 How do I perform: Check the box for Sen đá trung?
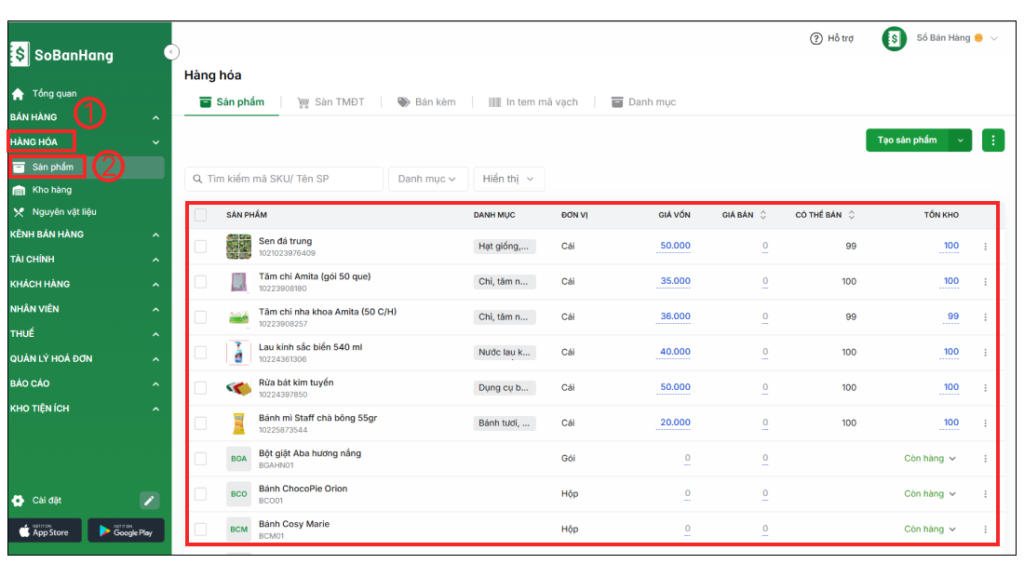click(x=201, y=246)
